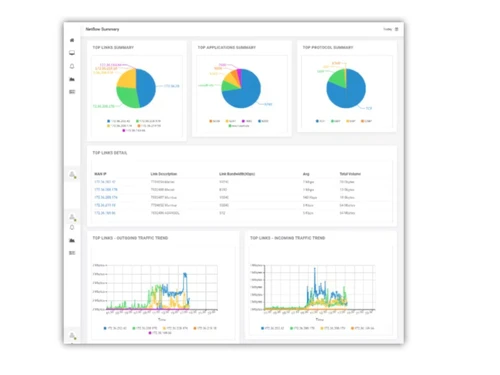The width and height of the screenshot is (500, 375).
Task: Toggle the orange series legend under Incoming Traffic chart
Action: (363, 328)
